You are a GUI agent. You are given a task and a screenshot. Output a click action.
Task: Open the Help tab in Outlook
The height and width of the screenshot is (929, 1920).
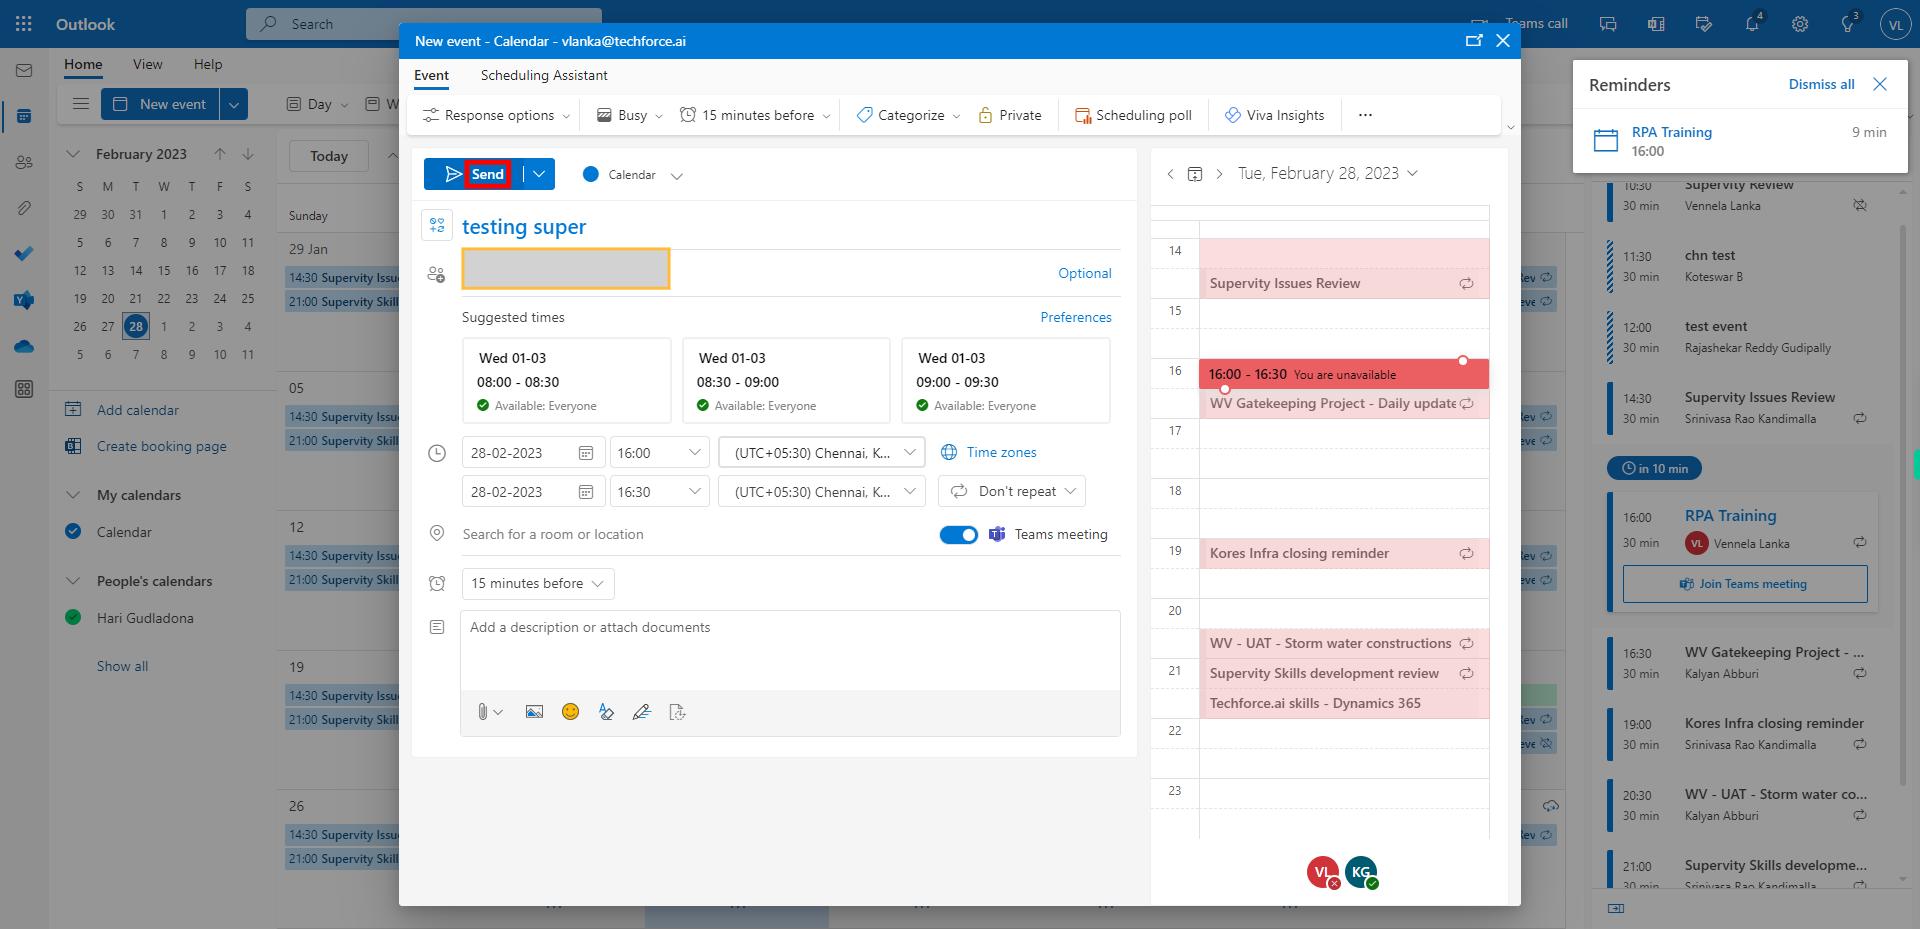coord(208,64)
